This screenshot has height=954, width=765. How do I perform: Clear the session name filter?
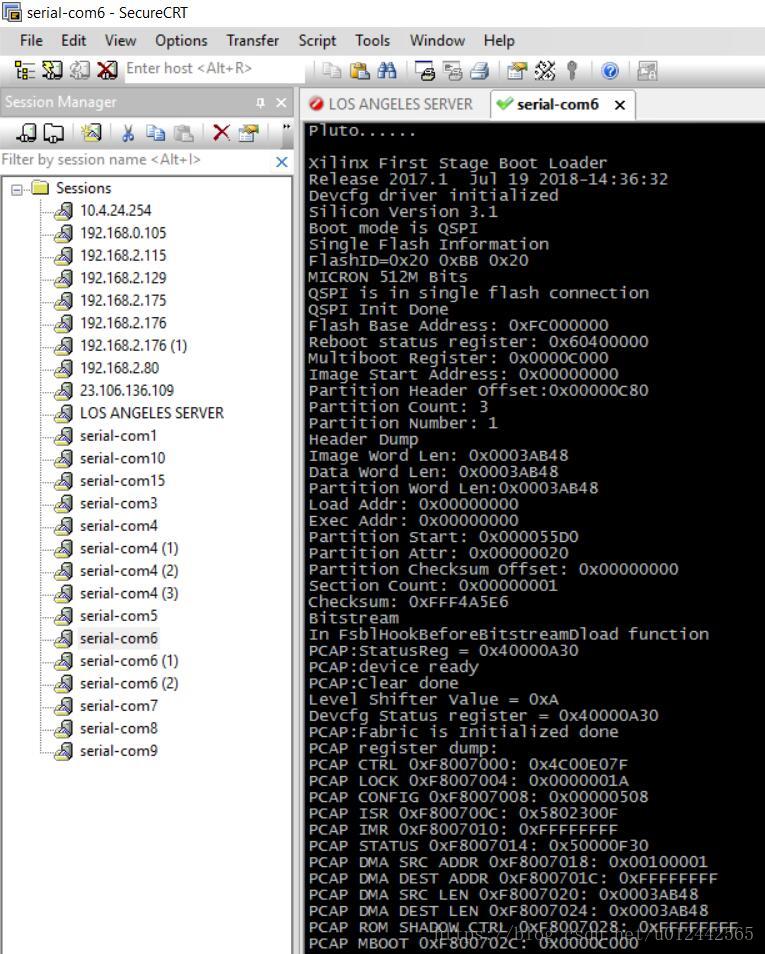(281, 162)
